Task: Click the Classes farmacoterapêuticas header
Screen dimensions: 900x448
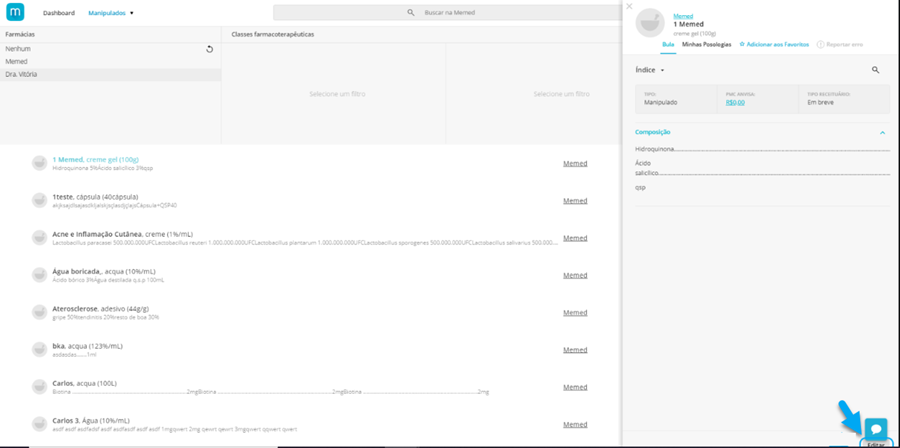Action: click(x=273, y=34)
